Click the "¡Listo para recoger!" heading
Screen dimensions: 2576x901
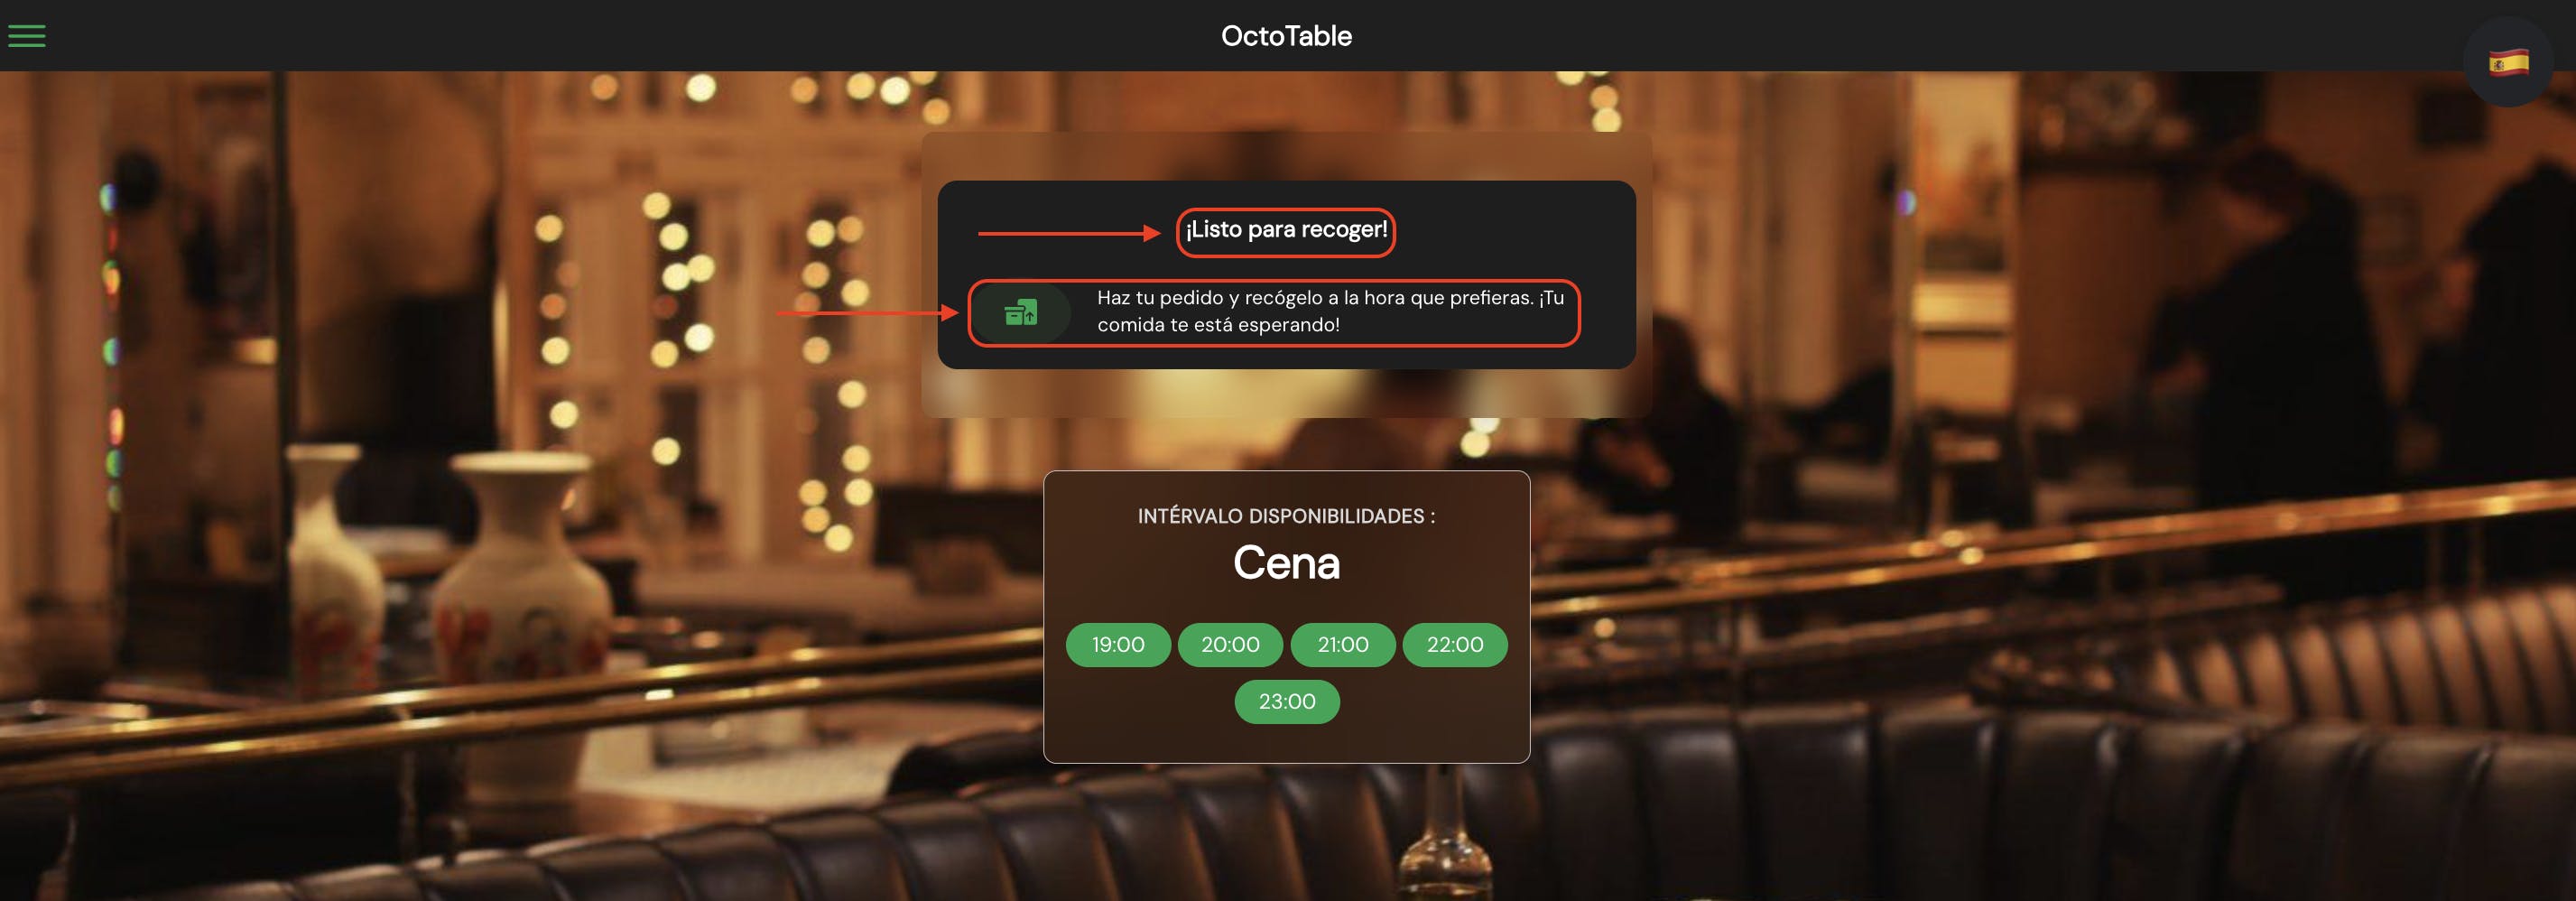1286,230
